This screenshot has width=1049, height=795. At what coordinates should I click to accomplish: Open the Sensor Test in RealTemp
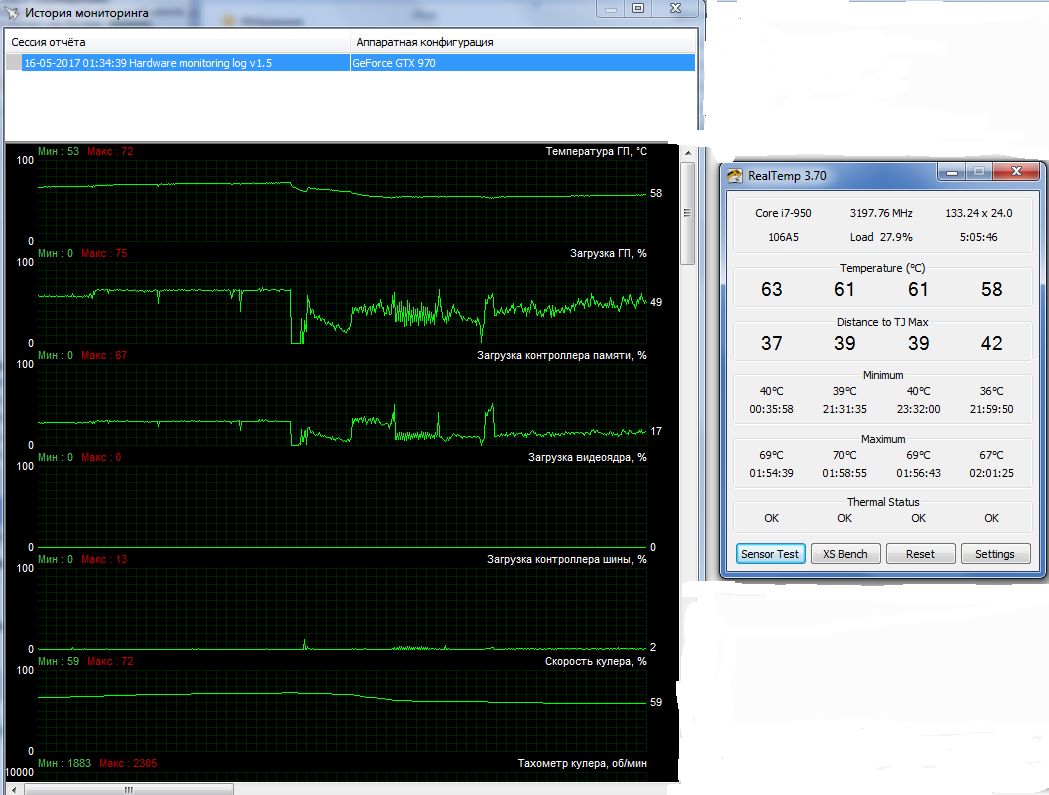pos(770,554)
